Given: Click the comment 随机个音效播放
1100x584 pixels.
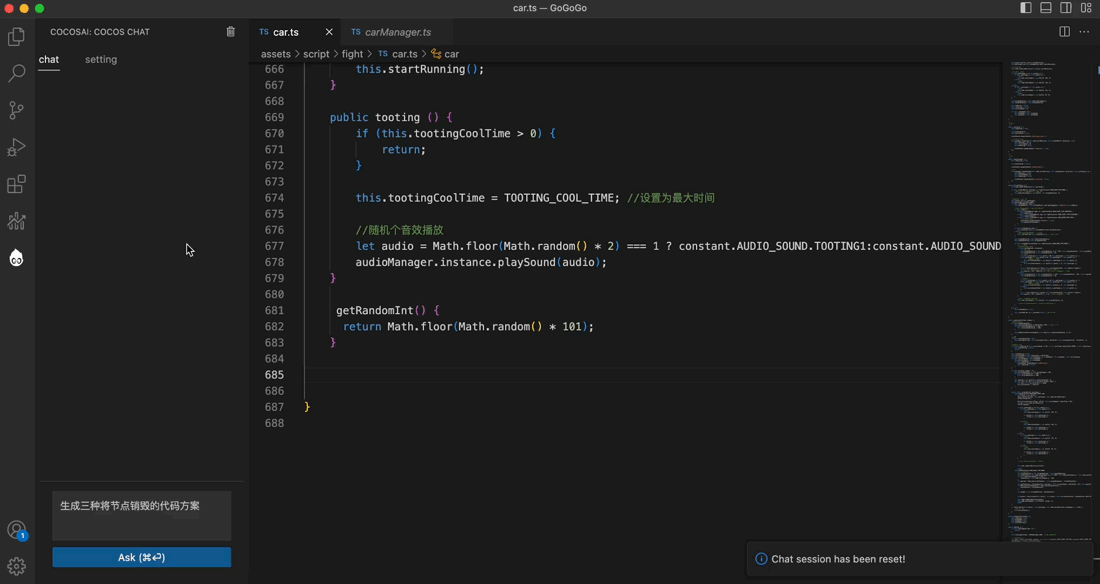Looking at the screenshot, I should coord(399,230).
